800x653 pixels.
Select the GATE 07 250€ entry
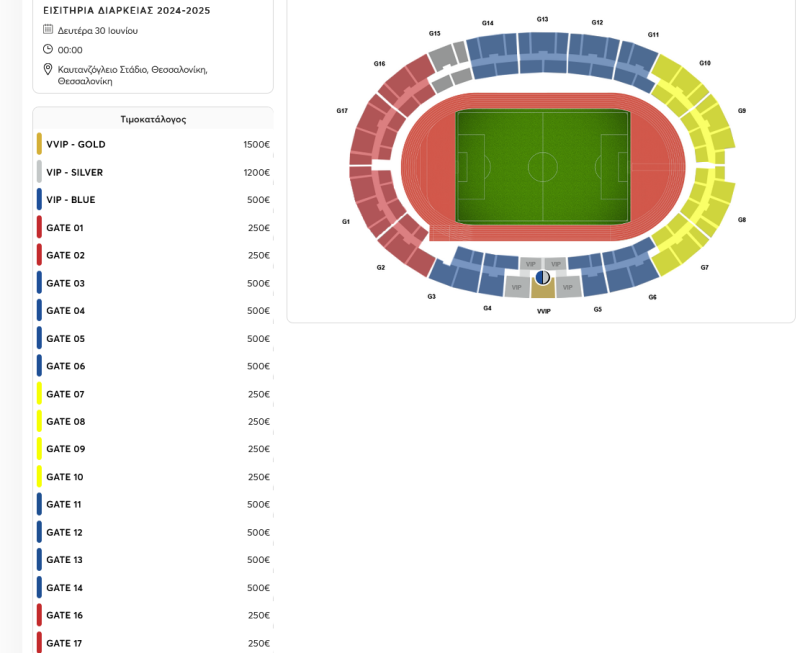point(153,394)
